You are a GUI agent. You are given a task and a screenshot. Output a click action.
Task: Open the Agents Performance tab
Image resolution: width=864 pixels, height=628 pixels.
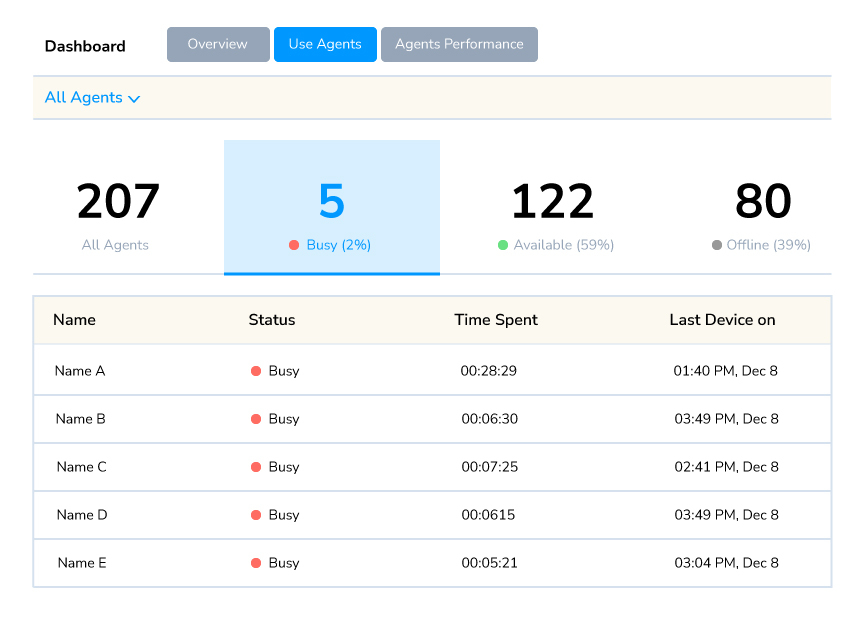pos(459,45)
